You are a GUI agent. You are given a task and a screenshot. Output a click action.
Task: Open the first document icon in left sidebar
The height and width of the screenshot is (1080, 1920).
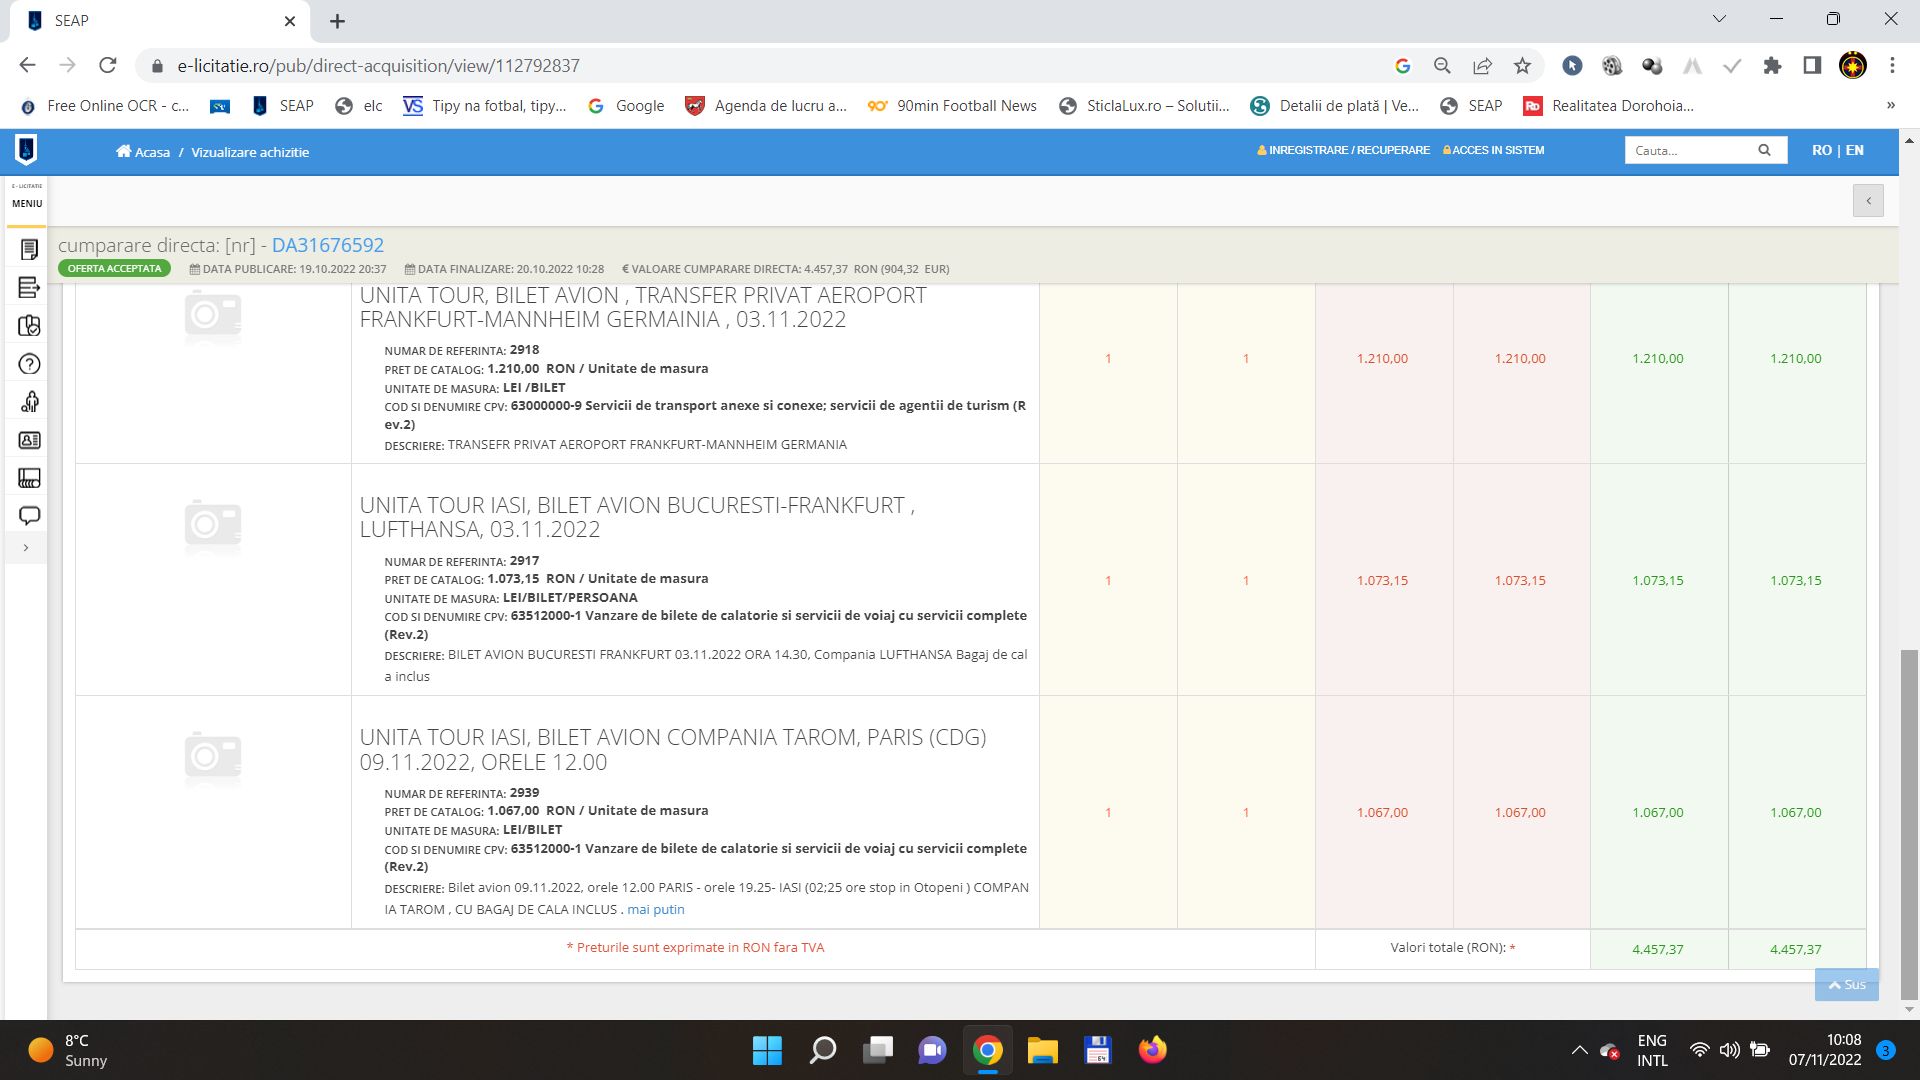point(29,249)
